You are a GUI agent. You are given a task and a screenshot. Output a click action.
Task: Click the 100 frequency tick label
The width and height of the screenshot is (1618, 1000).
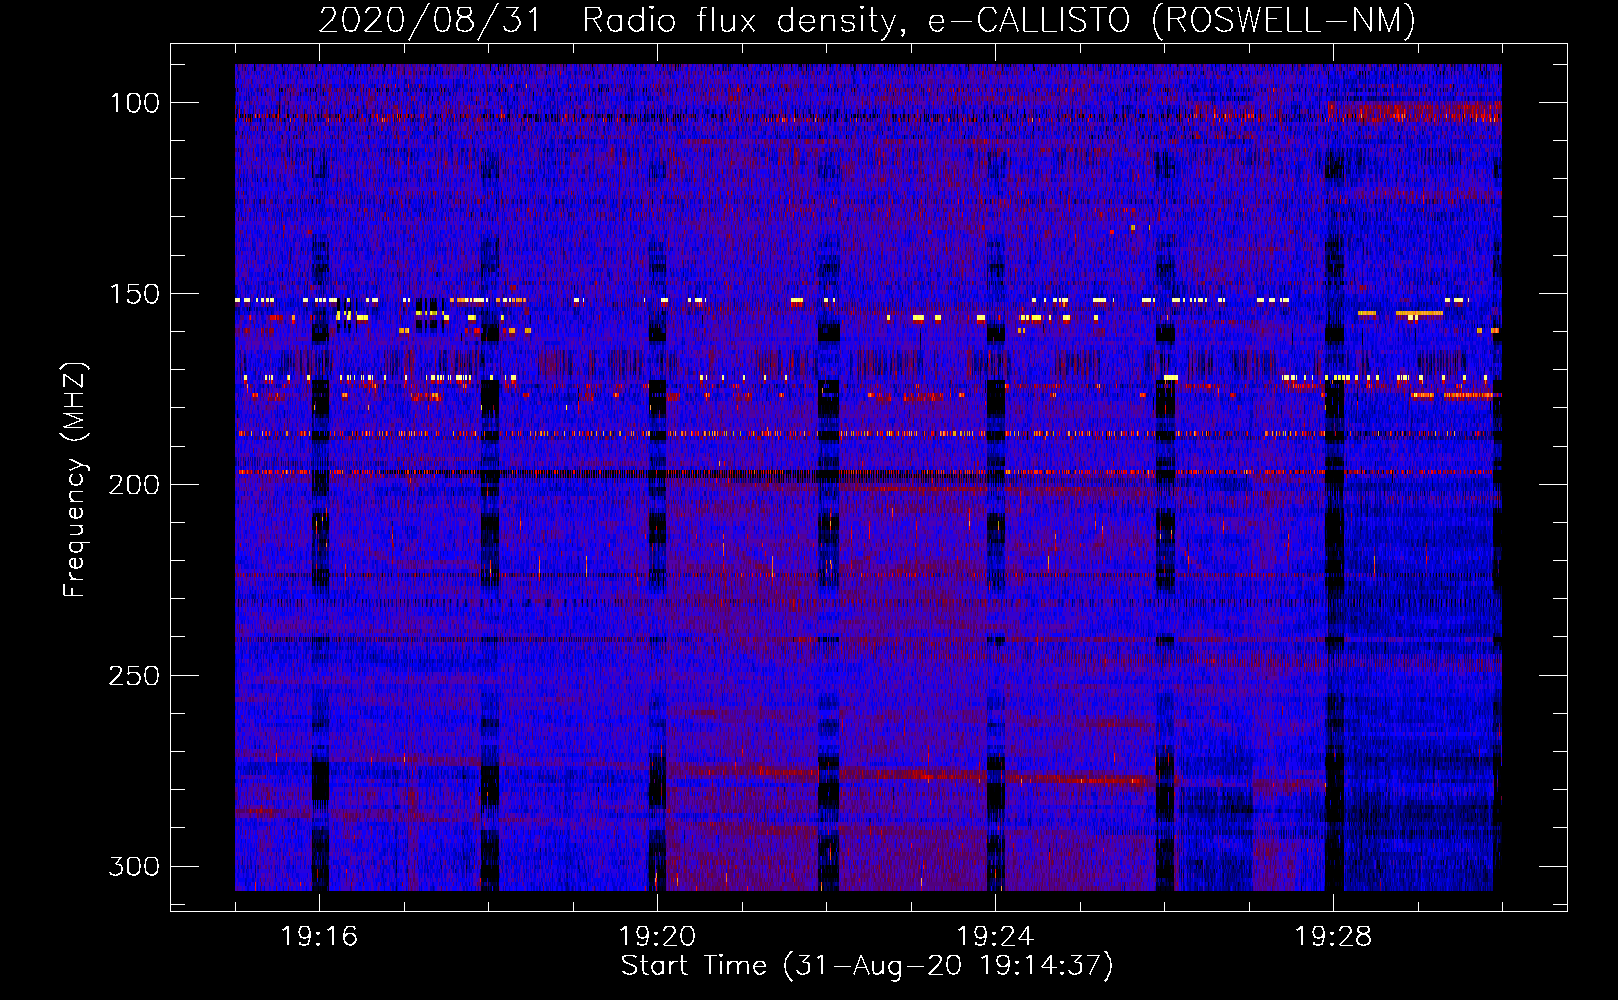[134, 103]
